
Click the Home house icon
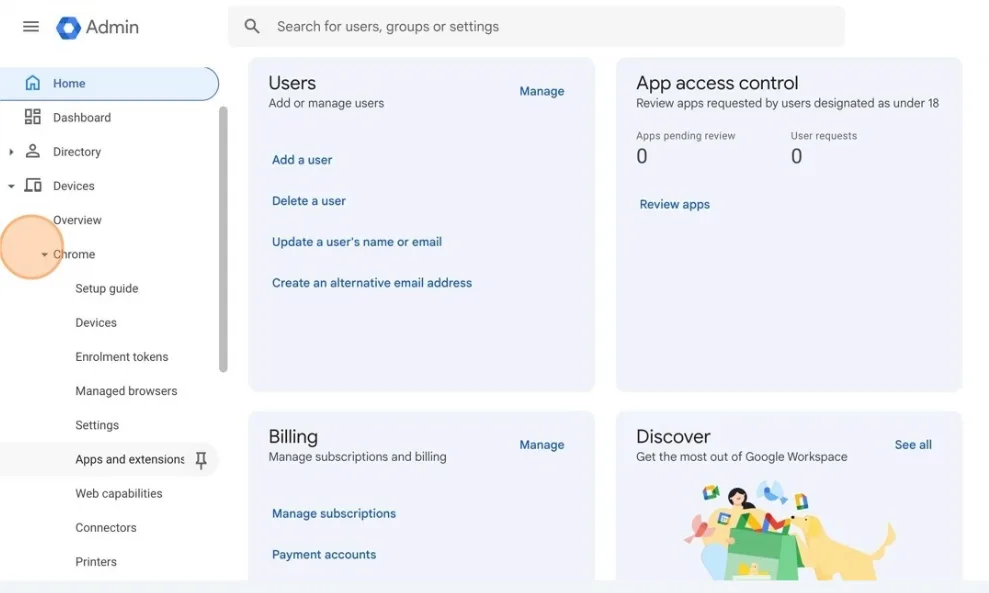click(x=33, y=83)
